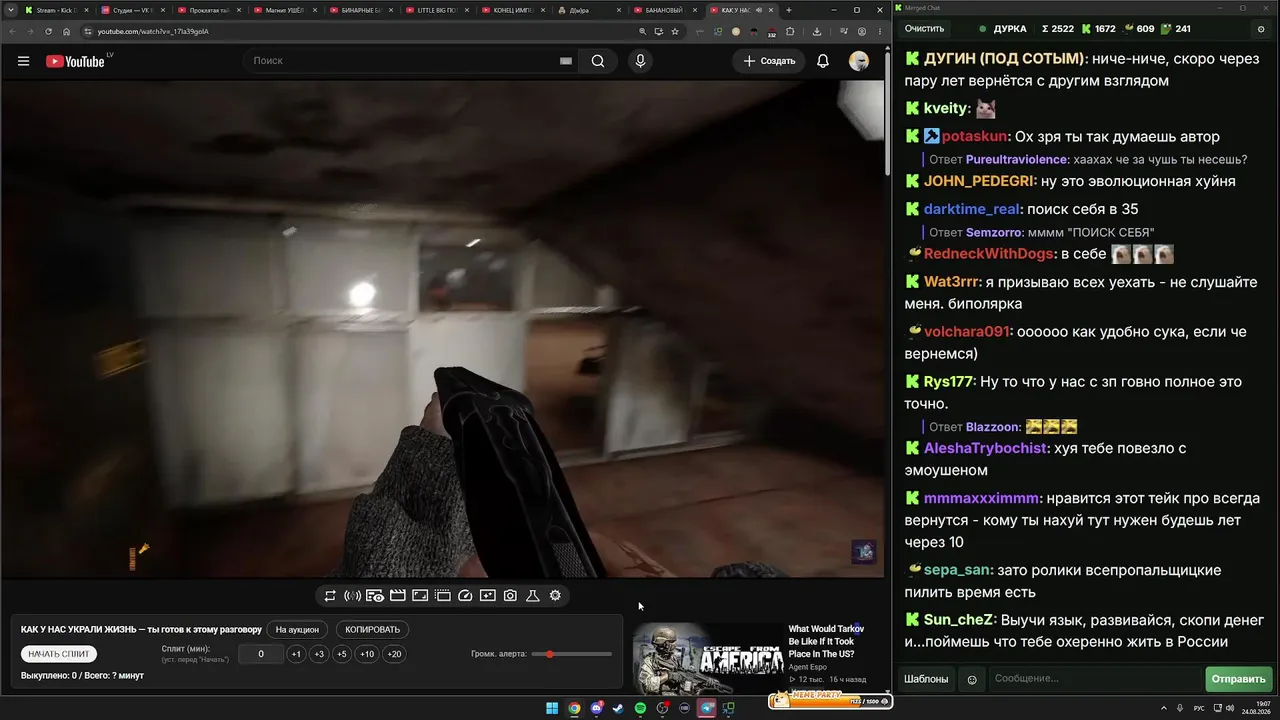Switch to the 'Студия — VK' tab

pyautogui.click(x=133, y=10)
